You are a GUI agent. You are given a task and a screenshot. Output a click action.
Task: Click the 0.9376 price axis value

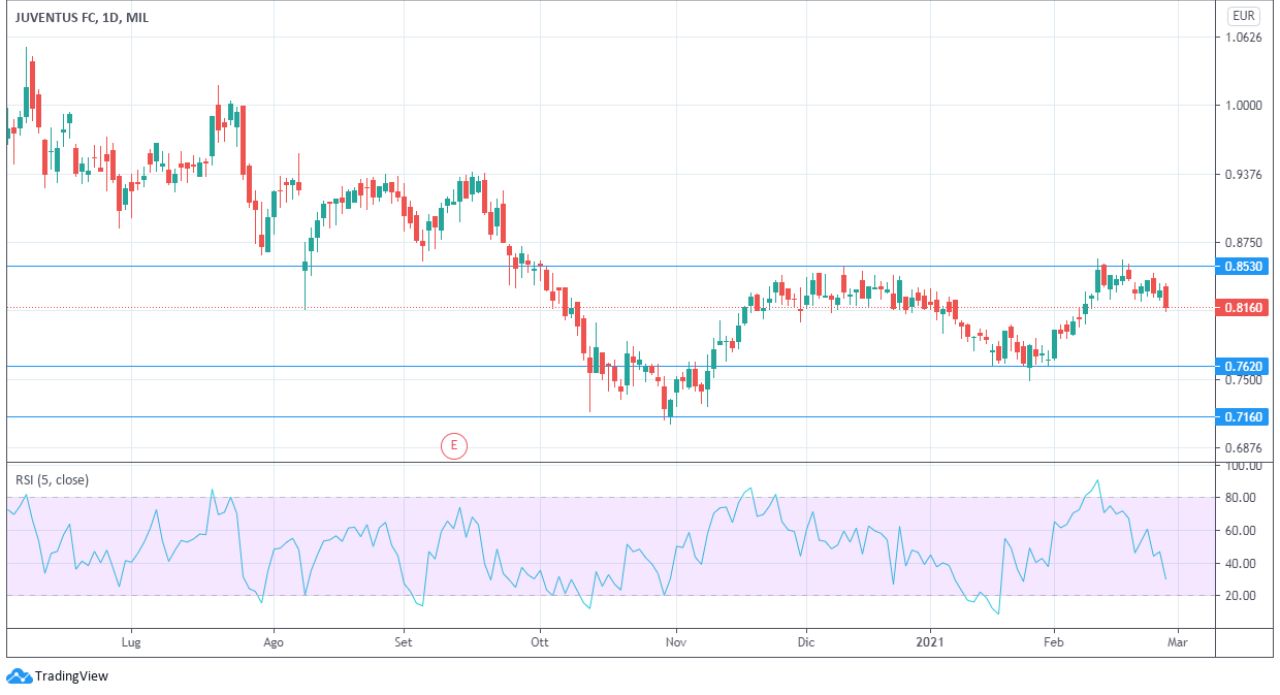[1243, 174]
